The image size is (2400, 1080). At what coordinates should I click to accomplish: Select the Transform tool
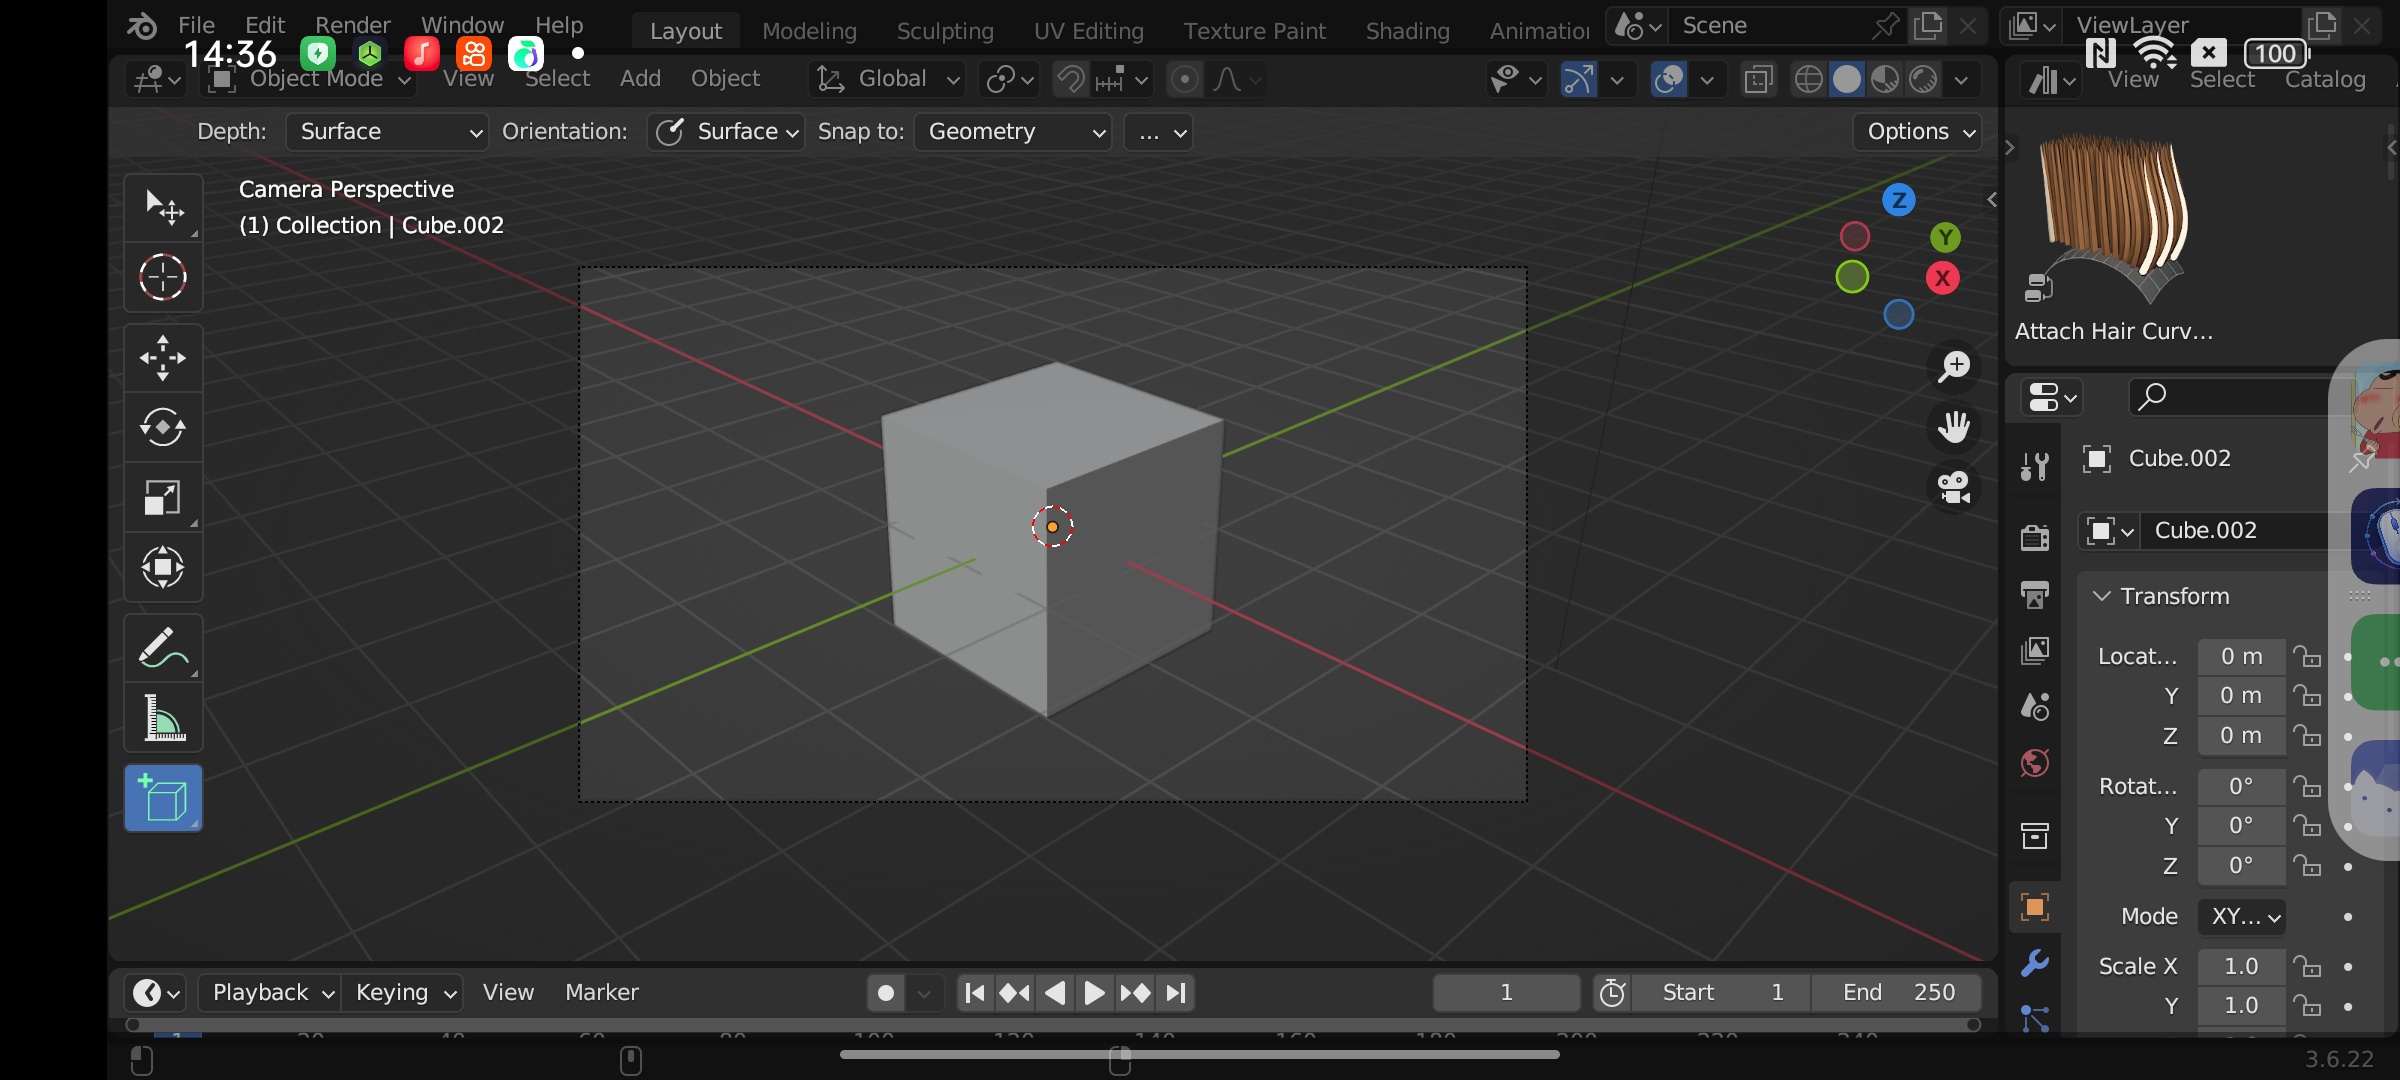pyautogui.click(x=163, y=568)
